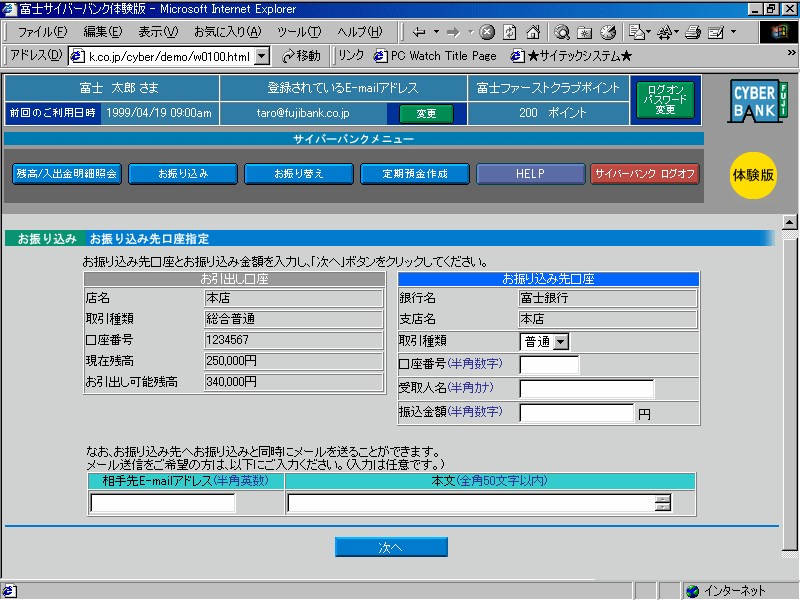
Task: Open the ファイル(F) menu
Action: (x=42, y=32)
